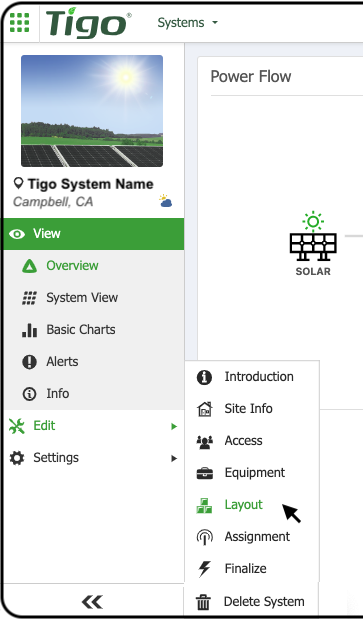Click the Basic Charts bar icon
This screenshot has height=619, width=363.
(30, 330)
